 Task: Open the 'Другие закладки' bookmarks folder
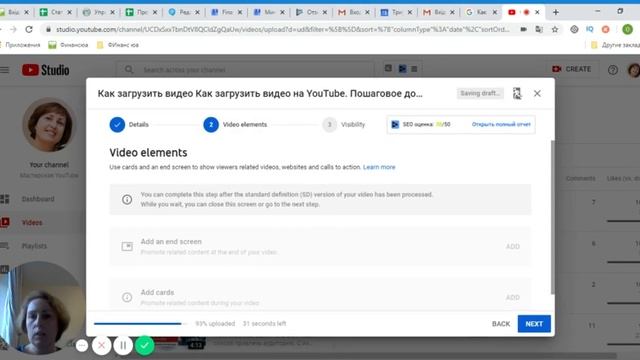[616, 45]
